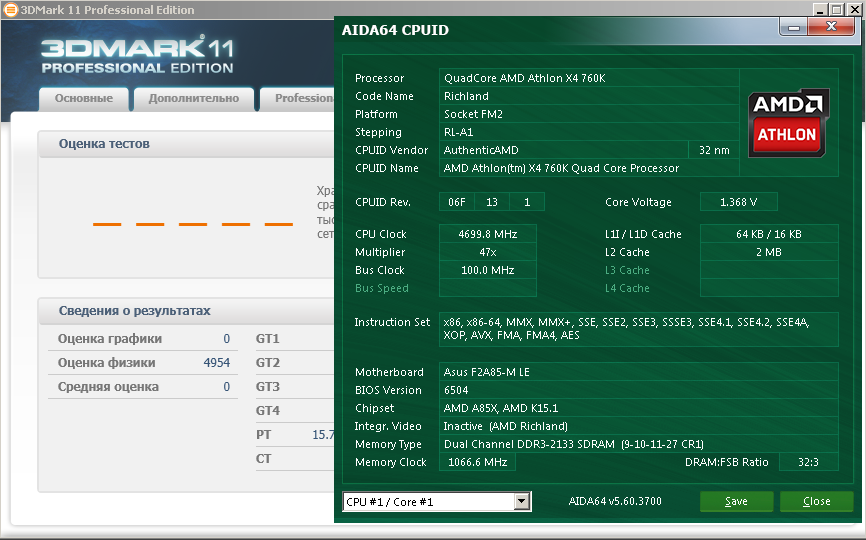Click the 1.368 V core voltage field
The width and height of the screenshot is (866, 540).
738,202
